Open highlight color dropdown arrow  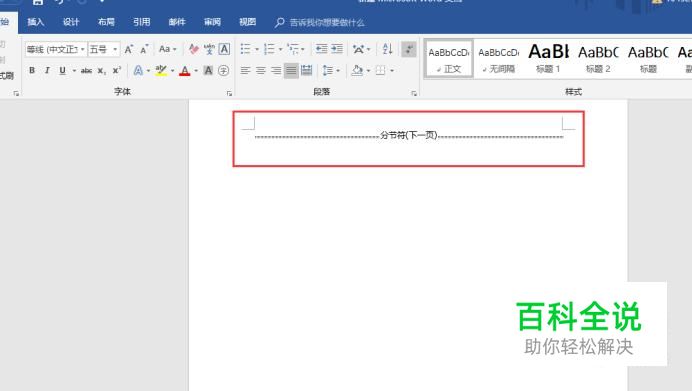click(173, 71)
